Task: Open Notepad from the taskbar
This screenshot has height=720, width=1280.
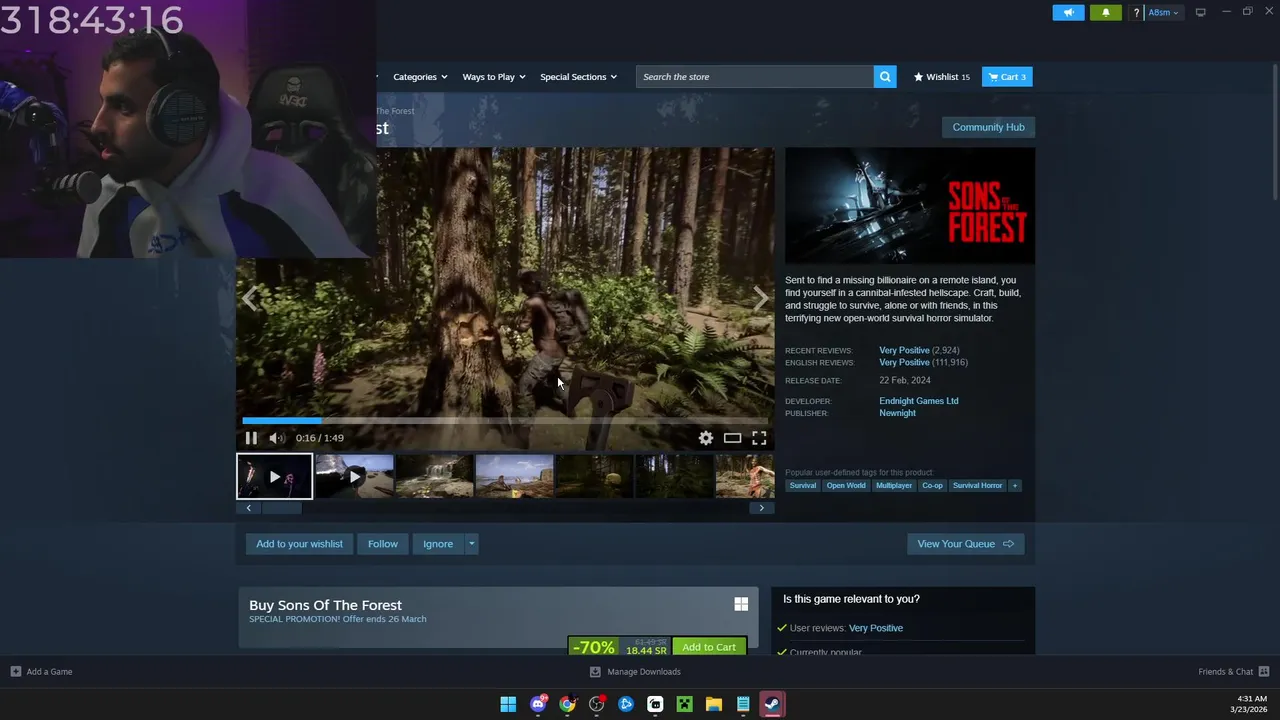Action: [743, 705]
